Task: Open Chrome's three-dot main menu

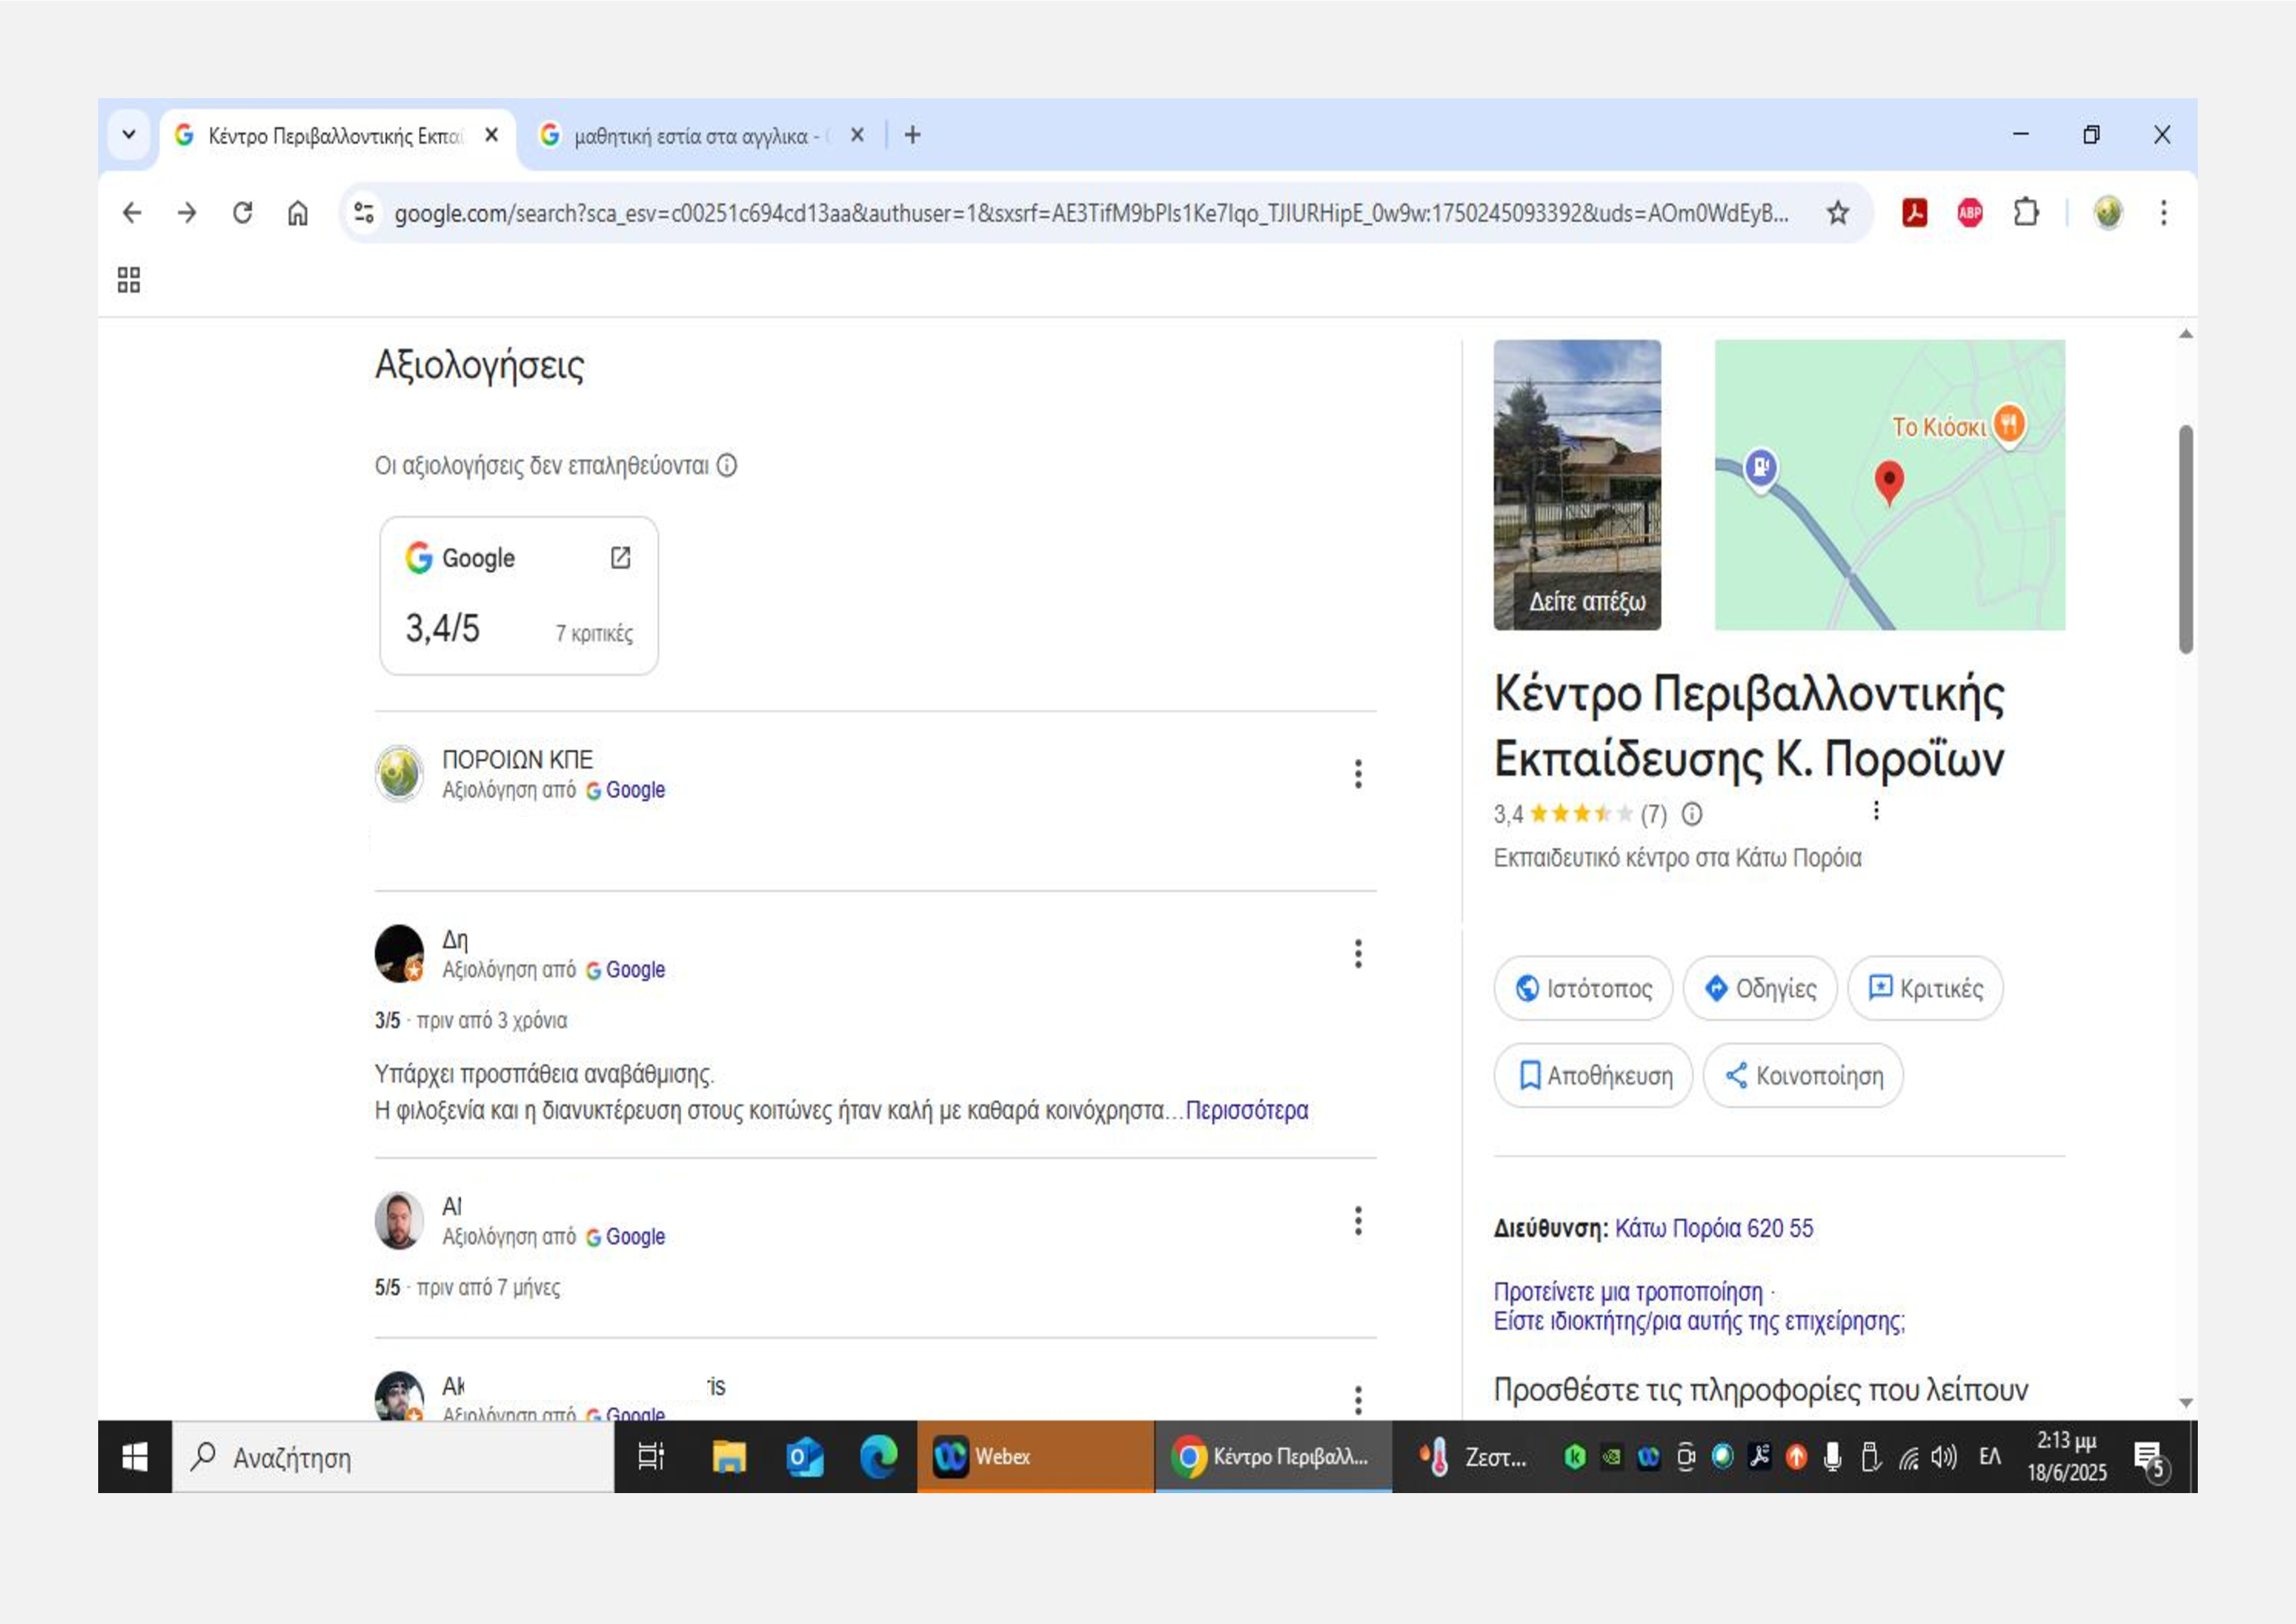Action: pyautogui.click(x=2163, y=213)
